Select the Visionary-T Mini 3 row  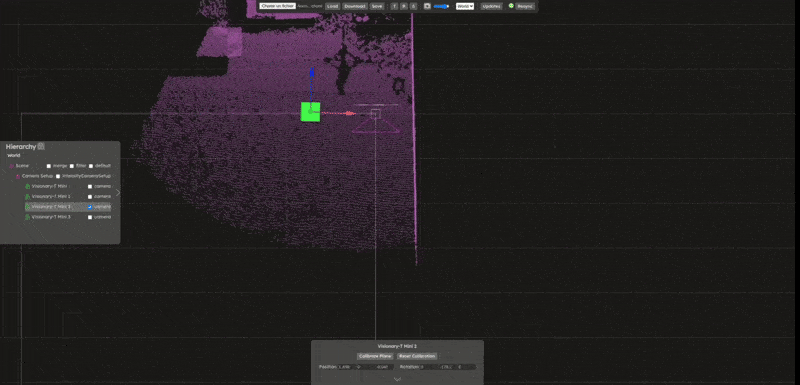pos(68,217)
